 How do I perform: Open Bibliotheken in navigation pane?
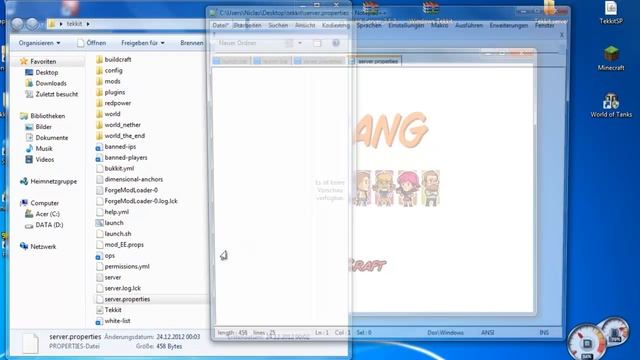pyautogui.click(x=42, y=116)
